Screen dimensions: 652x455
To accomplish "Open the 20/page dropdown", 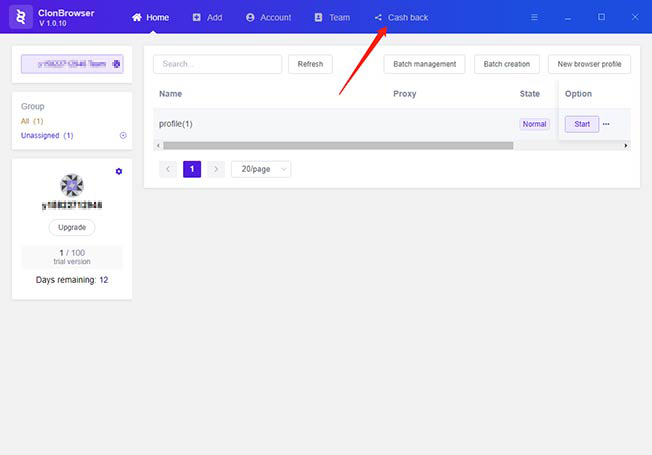I will click(261, 169).
